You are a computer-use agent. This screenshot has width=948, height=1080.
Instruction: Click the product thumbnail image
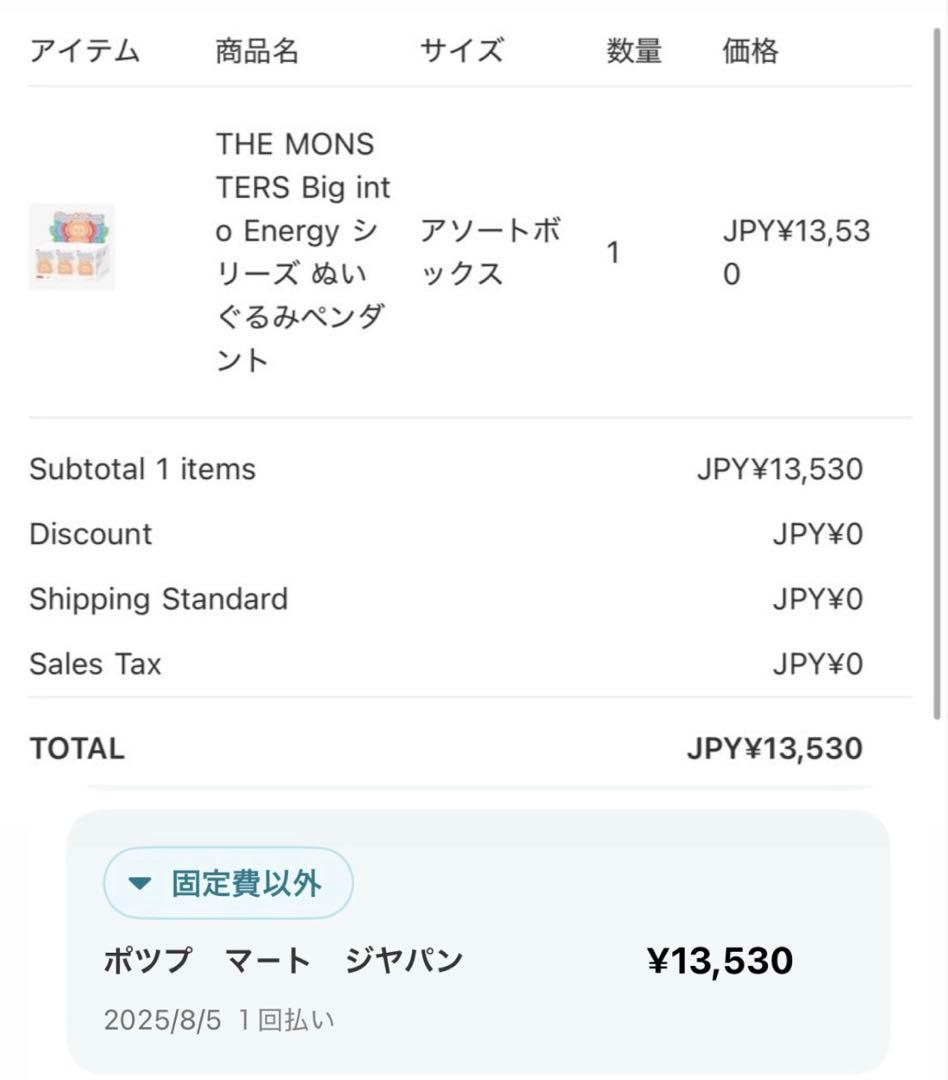point(71,247)
